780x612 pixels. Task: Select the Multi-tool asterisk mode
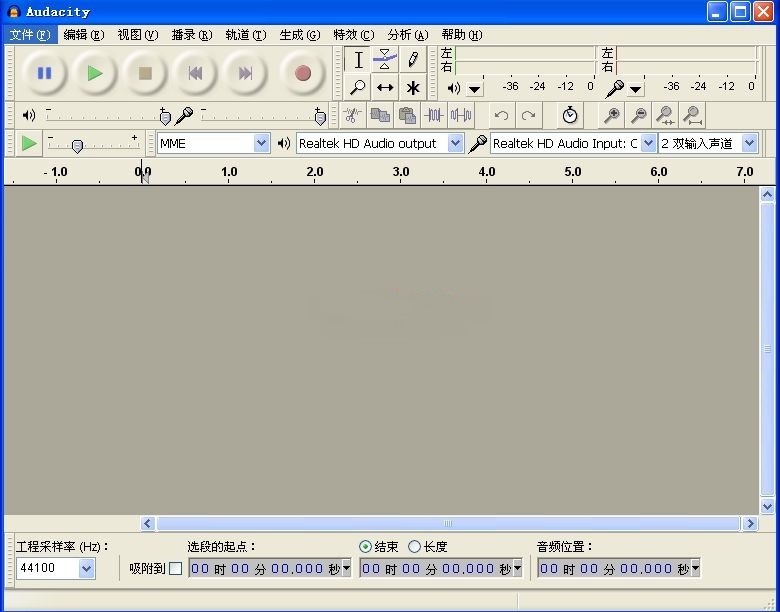pos(412,88)
